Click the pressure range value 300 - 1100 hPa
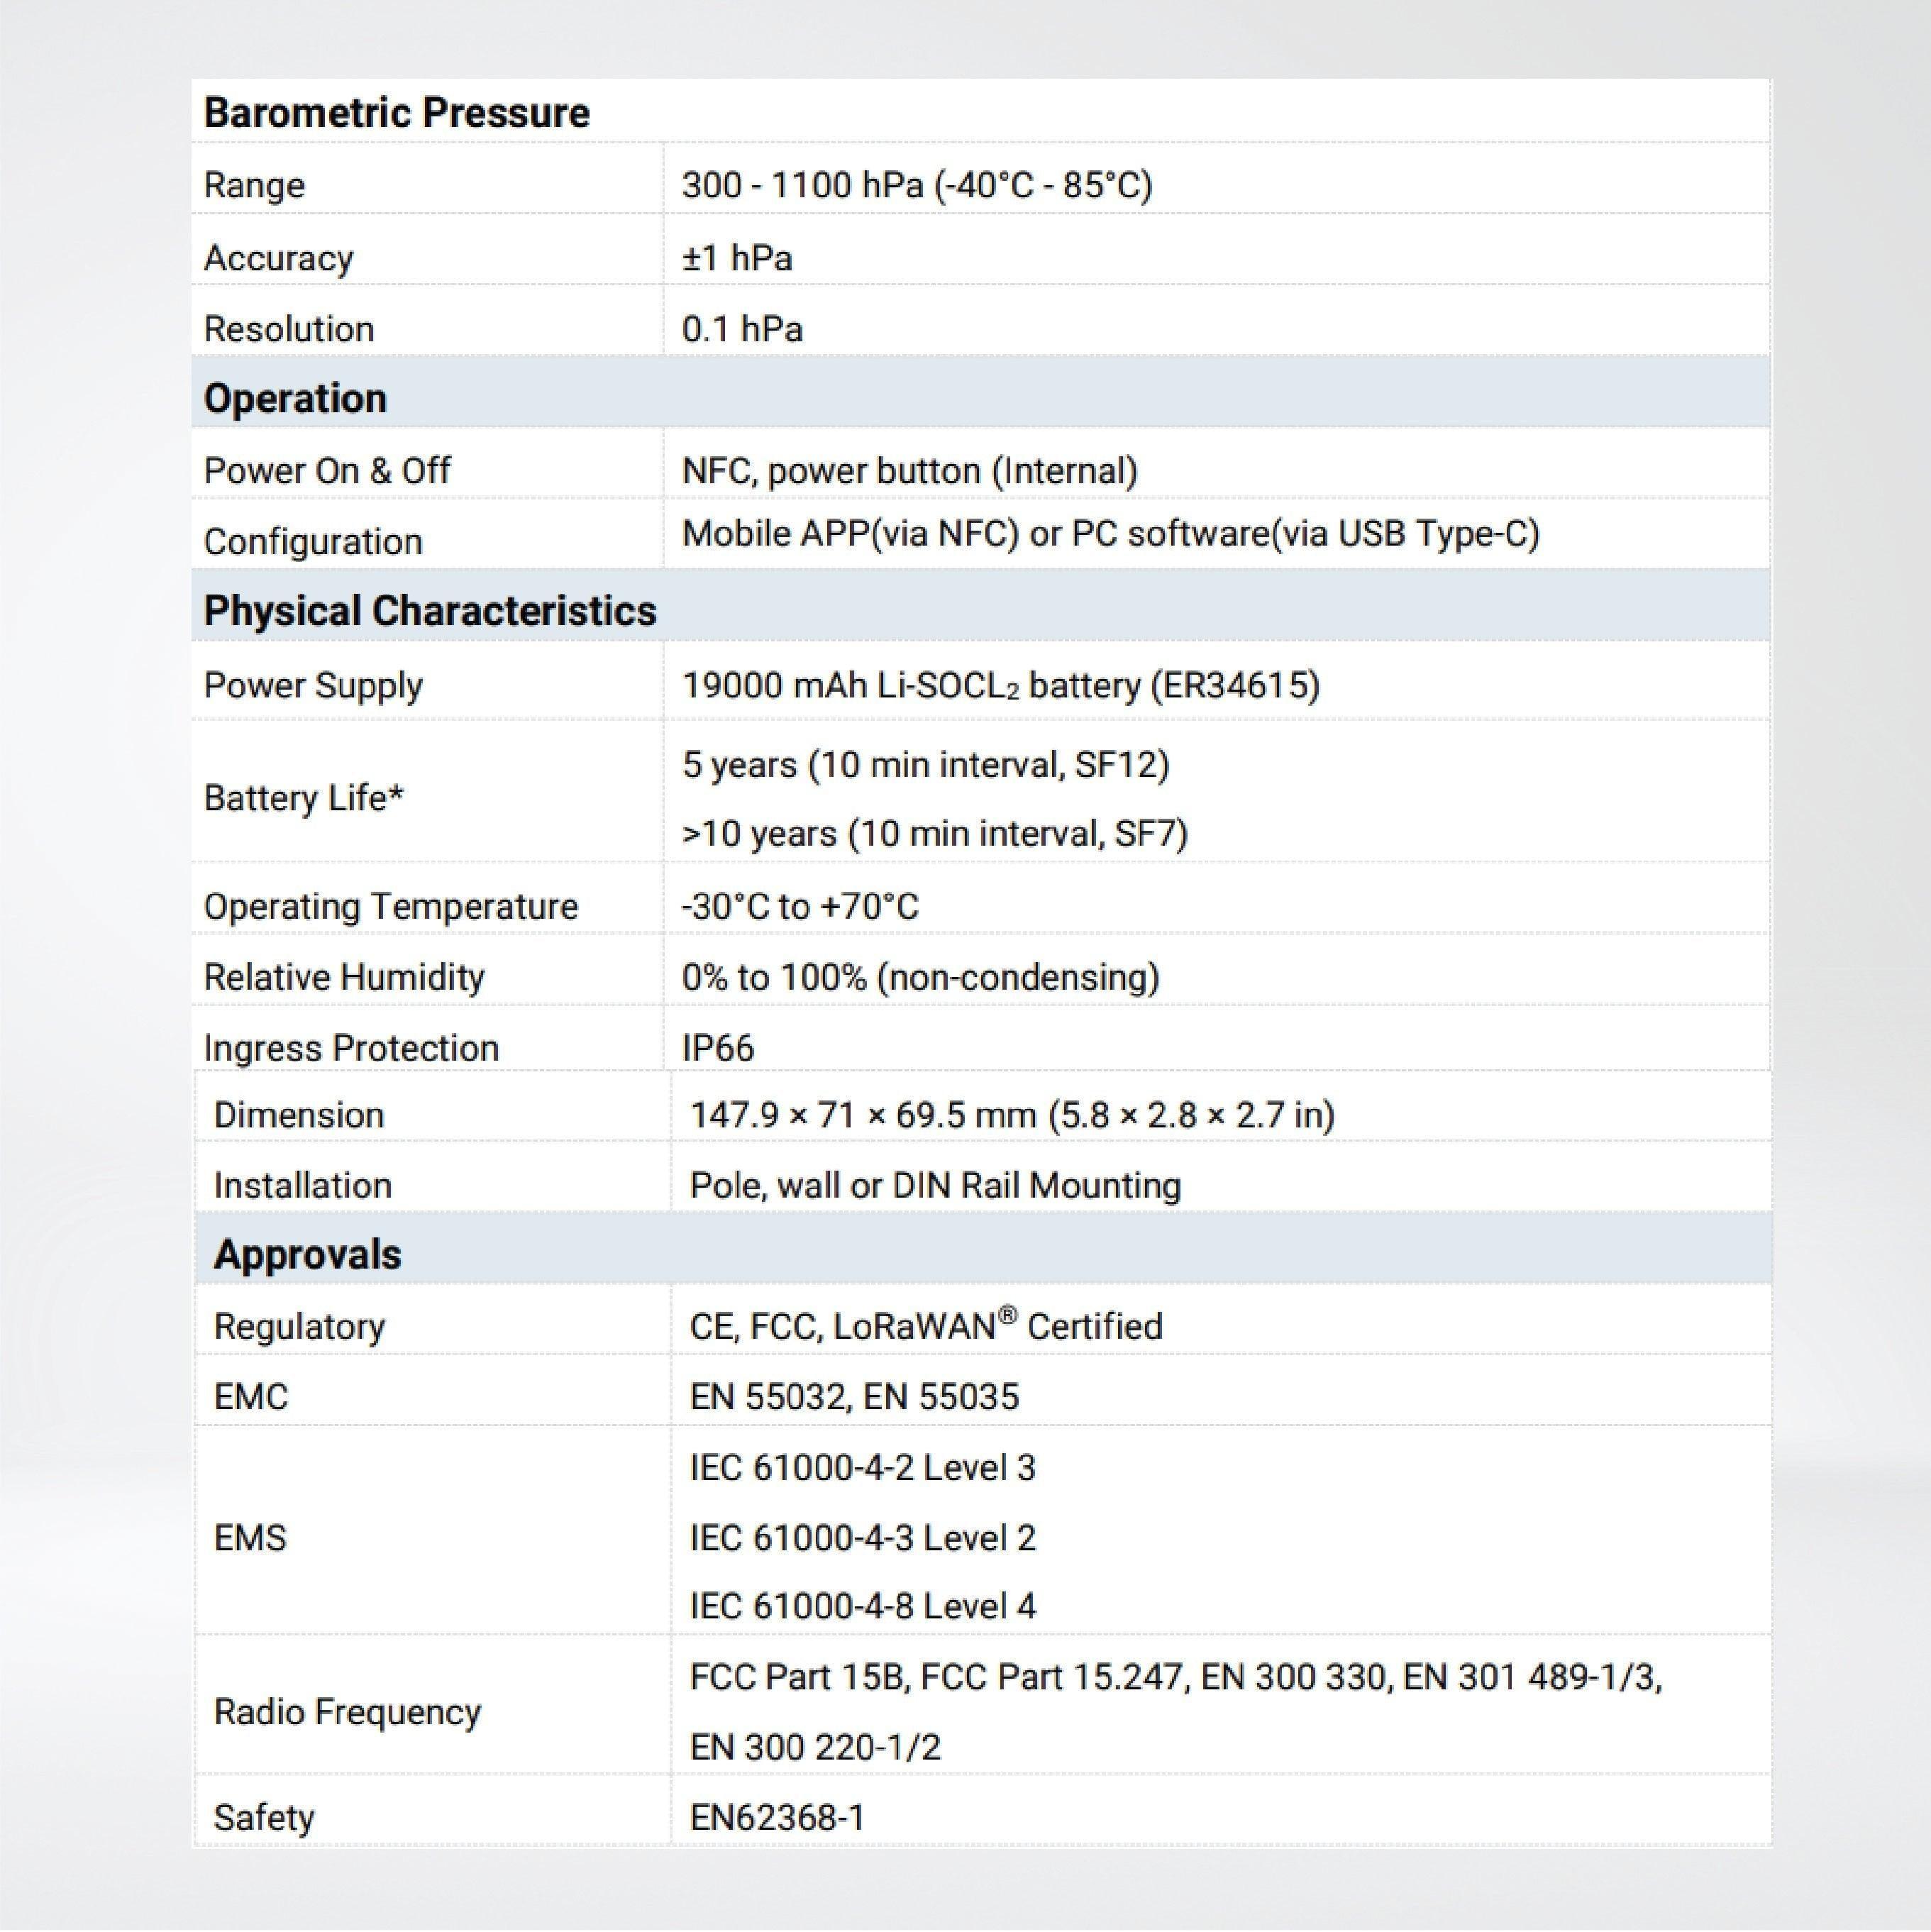1931x1932 pixels. [916, 185]
